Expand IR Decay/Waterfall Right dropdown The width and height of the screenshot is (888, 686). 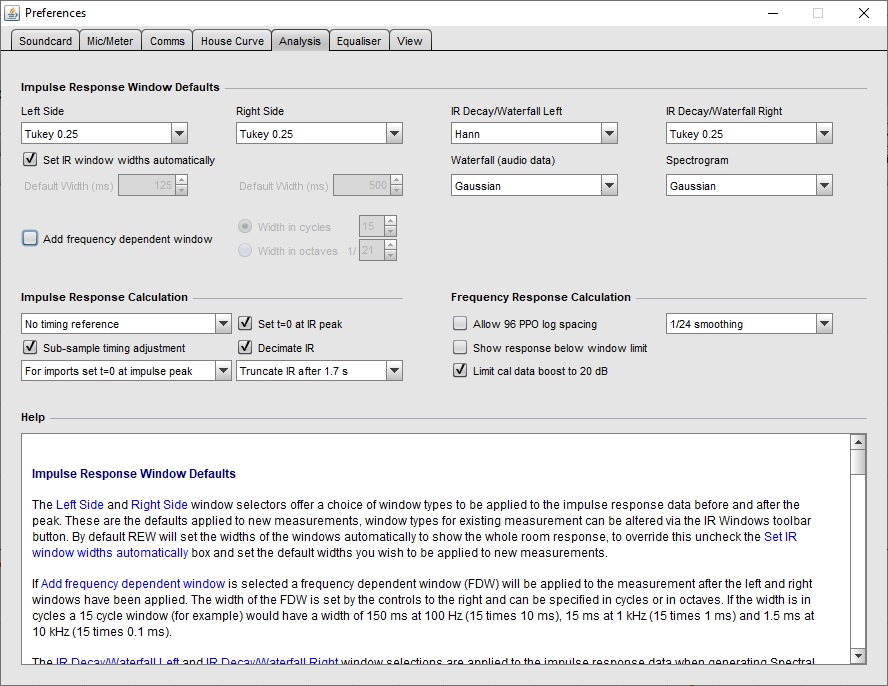749,134
